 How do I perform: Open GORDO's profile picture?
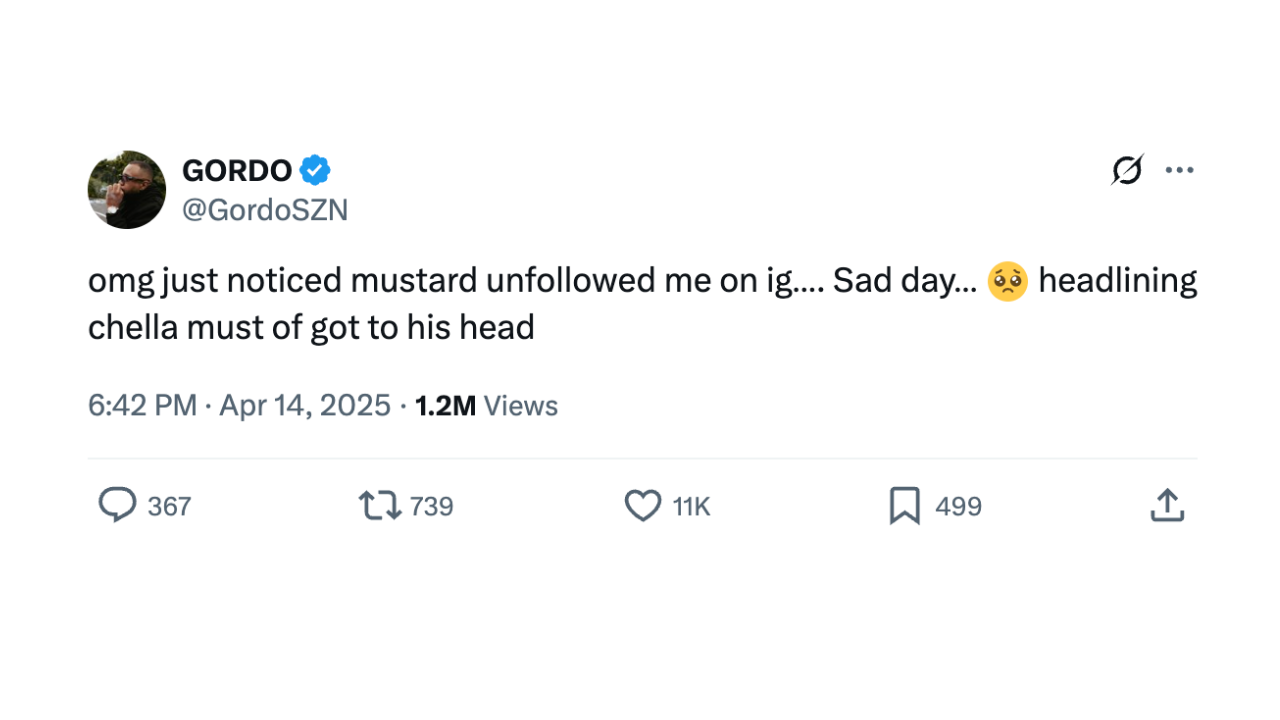127,190
